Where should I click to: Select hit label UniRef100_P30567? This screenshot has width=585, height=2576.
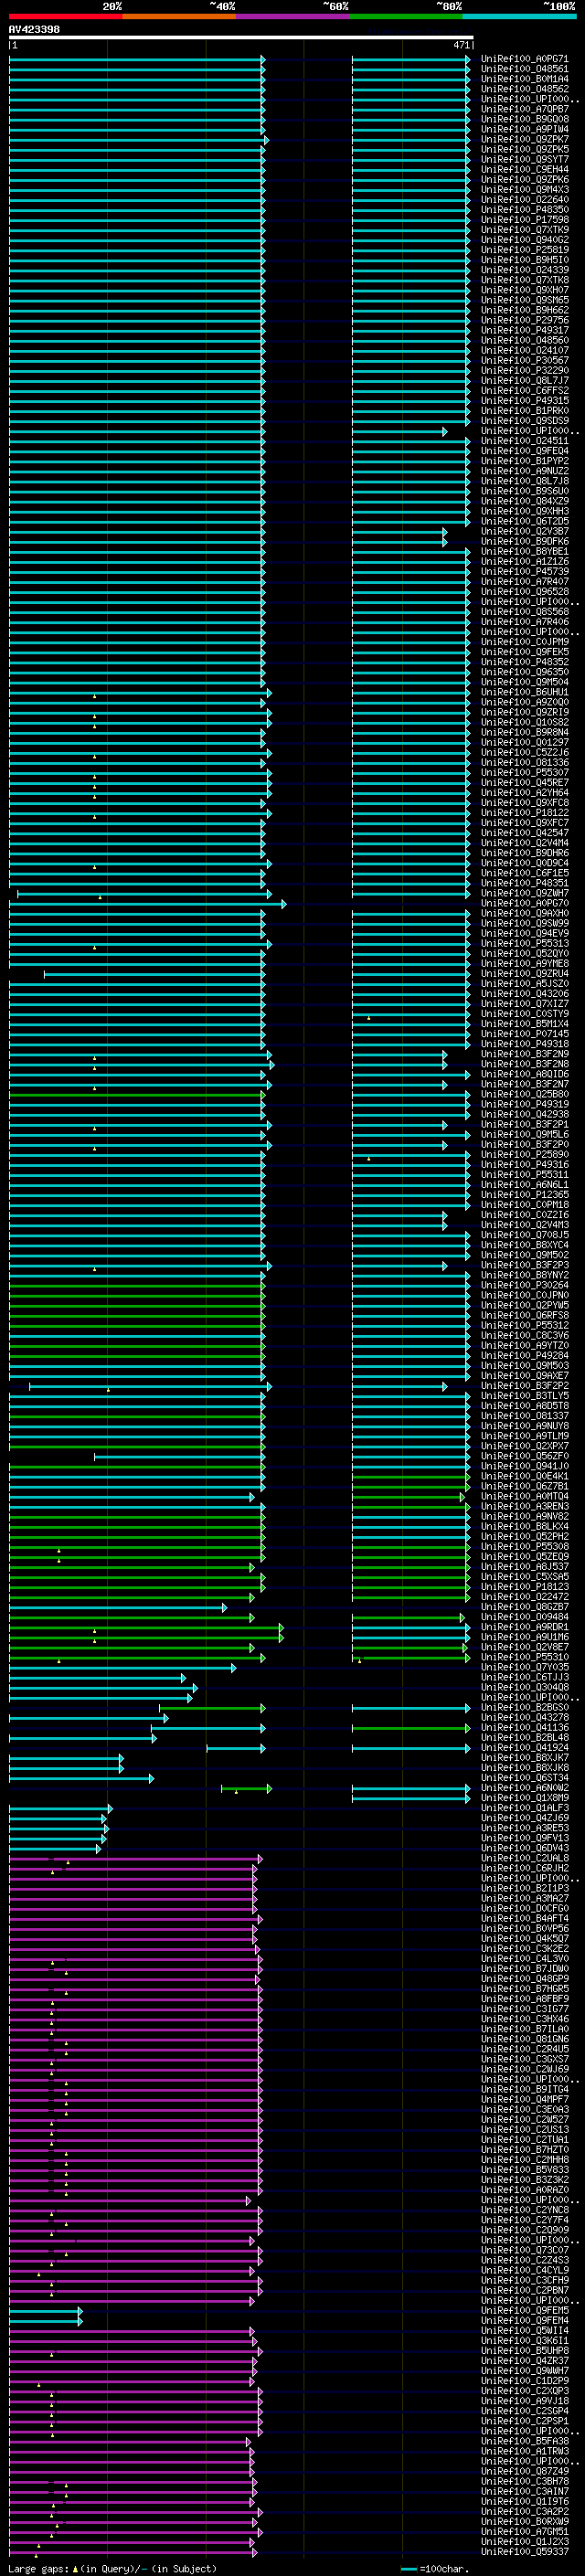525,361
